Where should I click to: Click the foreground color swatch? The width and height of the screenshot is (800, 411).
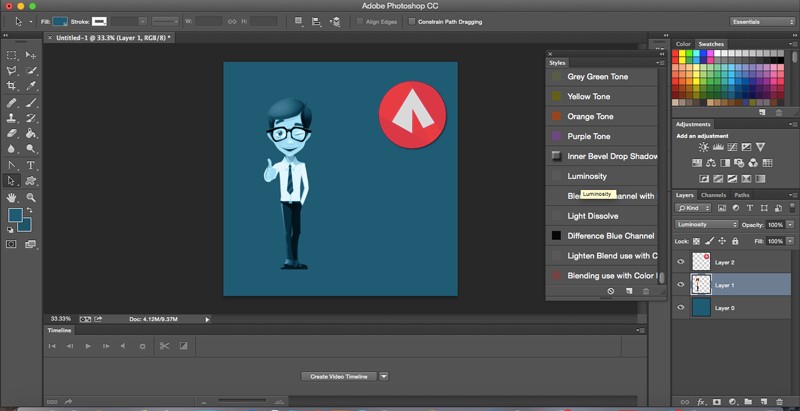15,215
